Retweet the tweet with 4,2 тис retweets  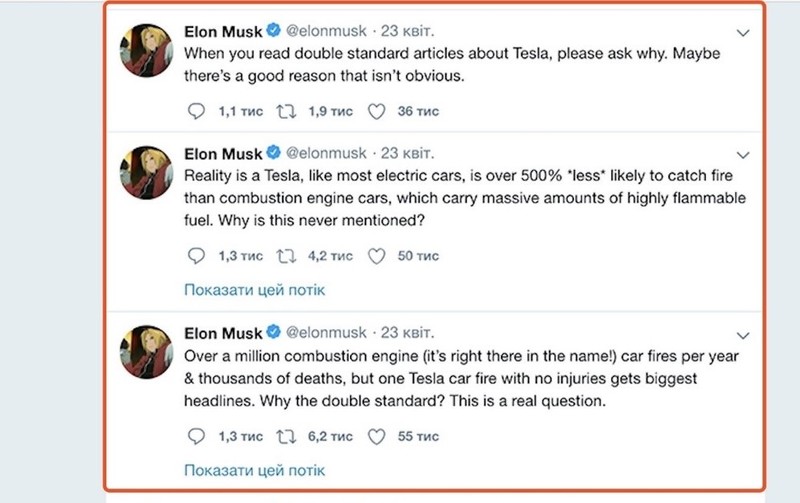point(286,256)
